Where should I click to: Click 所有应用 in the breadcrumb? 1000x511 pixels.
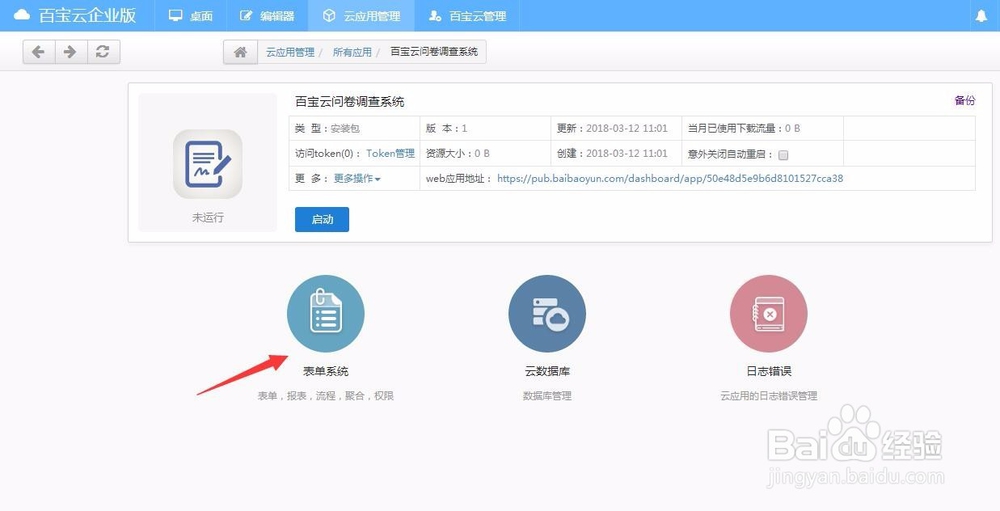[352, 52]
